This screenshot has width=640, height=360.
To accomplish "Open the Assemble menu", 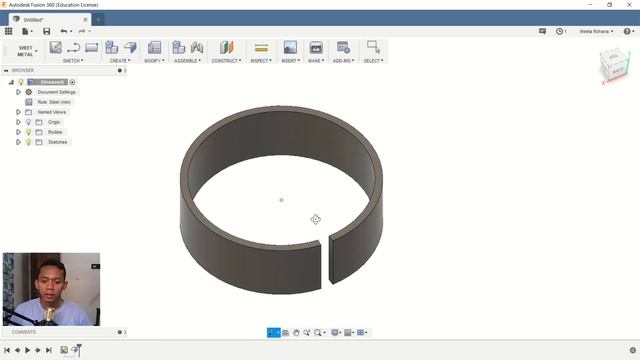I will pyautogui.click(x=187, y=60).
